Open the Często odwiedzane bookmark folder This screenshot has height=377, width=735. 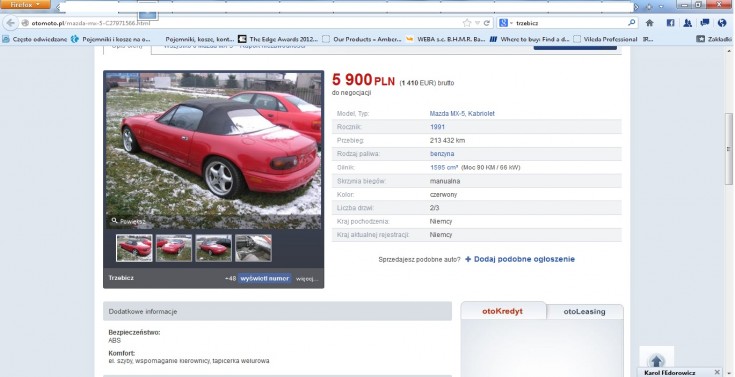click(x=35, y=39)
